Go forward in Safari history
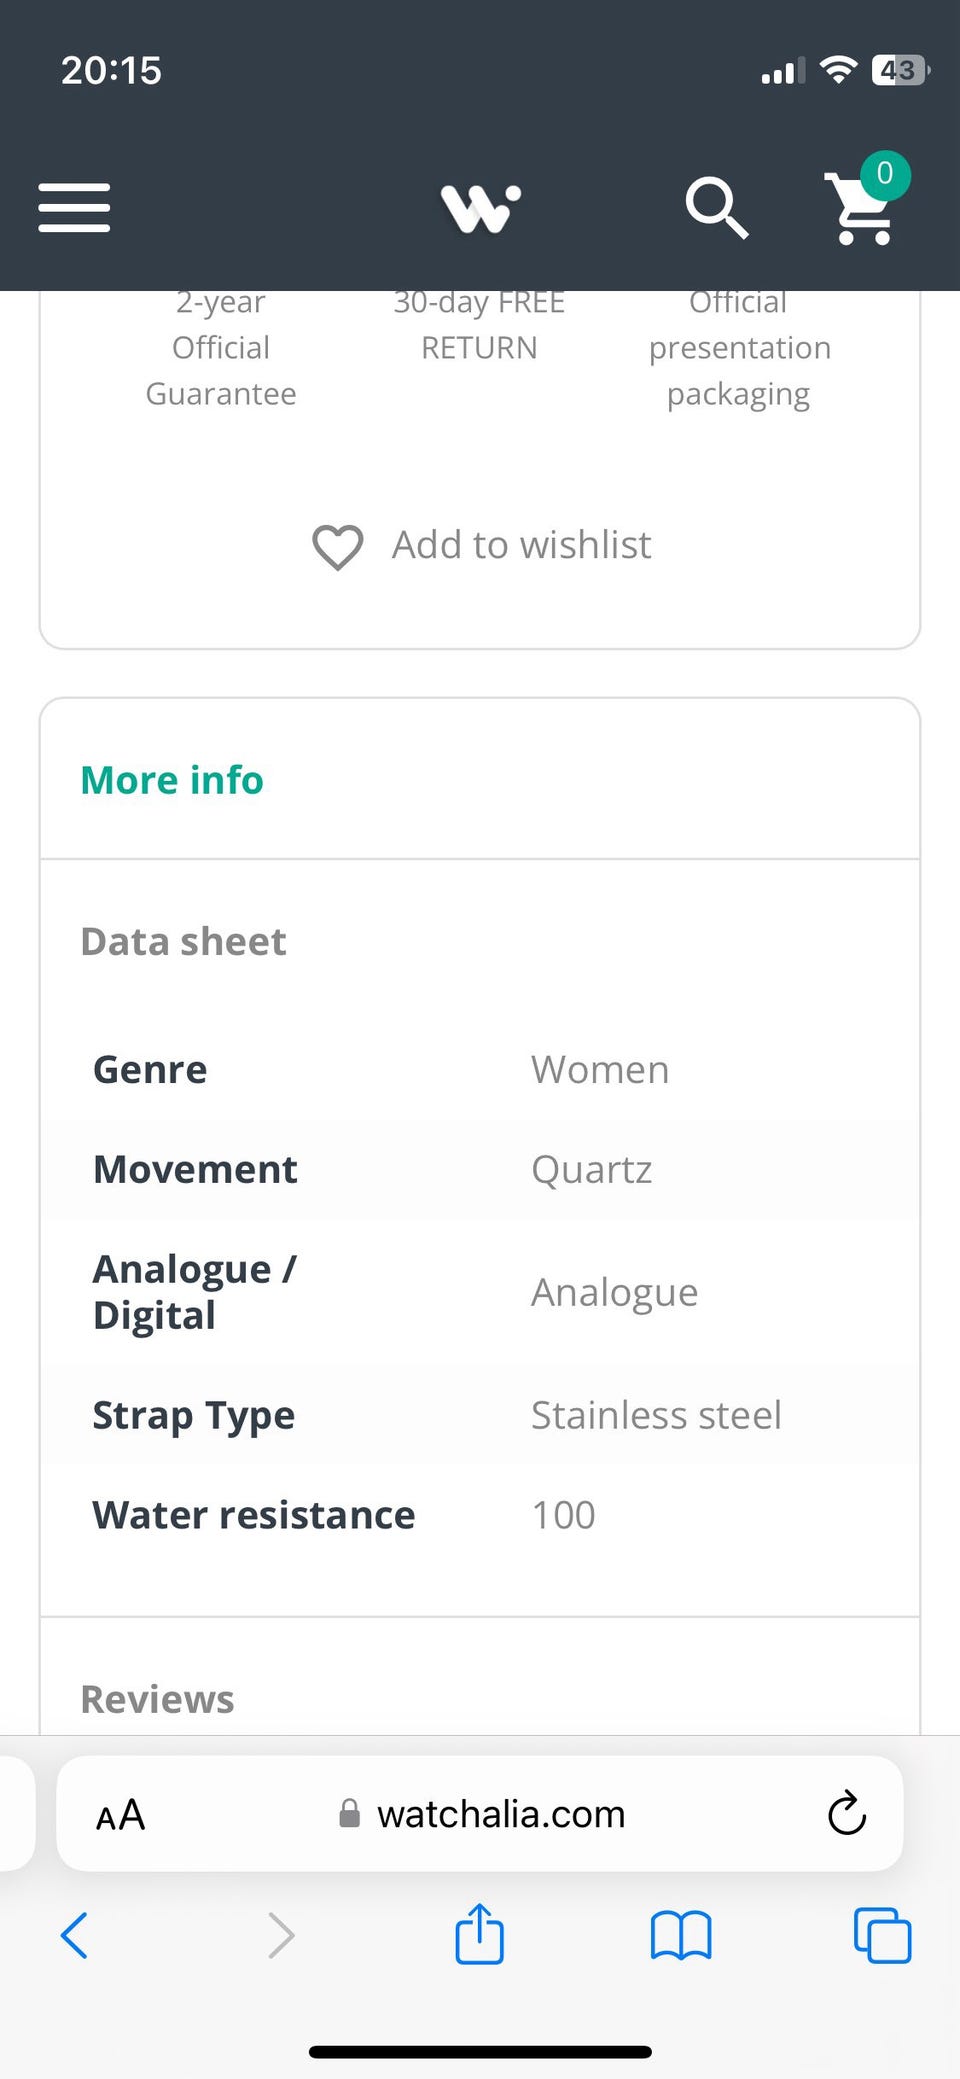 click(x=282, y=1935)
